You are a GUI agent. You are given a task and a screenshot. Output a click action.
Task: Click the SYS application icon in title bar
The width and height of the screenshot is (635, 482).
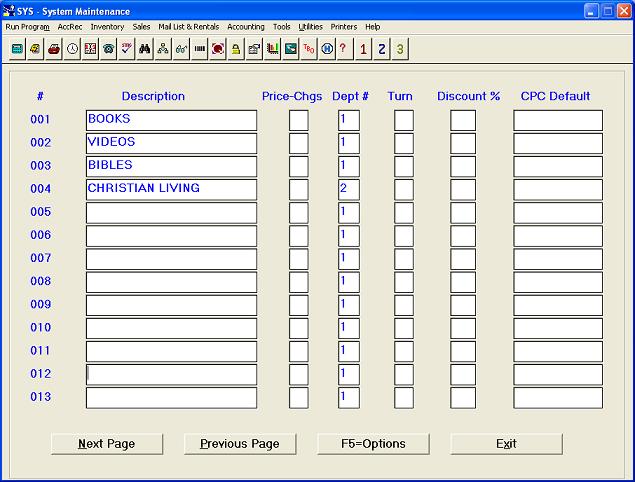pyautogui.click(x=9, y=11)
